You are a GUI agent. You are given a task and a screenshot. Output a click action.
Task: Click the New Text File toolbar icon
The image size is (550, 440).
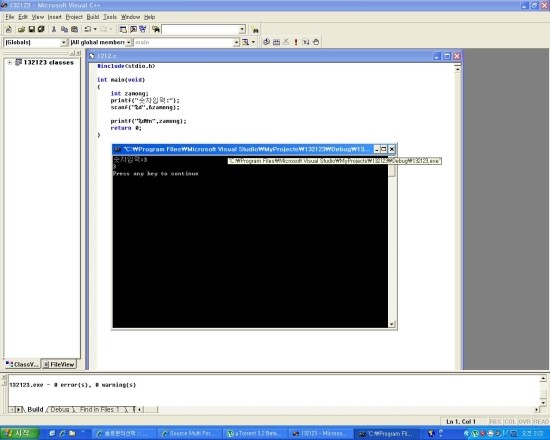pyautogui.click(x=9, y=29)
